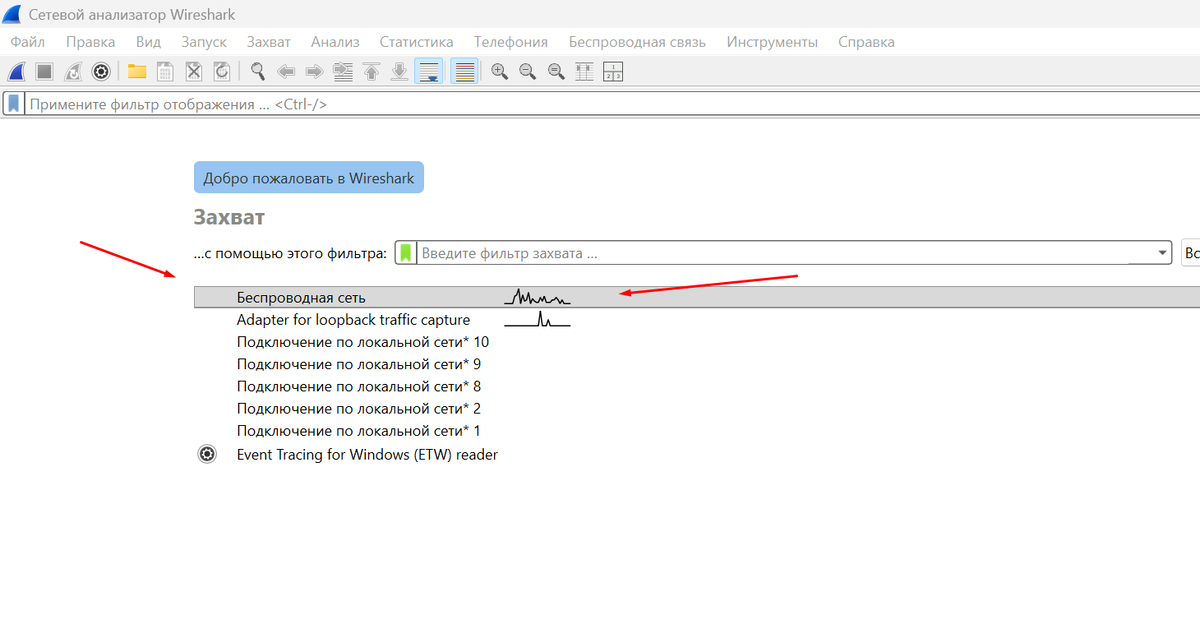Open the Вид menu
This screenshot has width=1200, height=629.
[148, 42]
